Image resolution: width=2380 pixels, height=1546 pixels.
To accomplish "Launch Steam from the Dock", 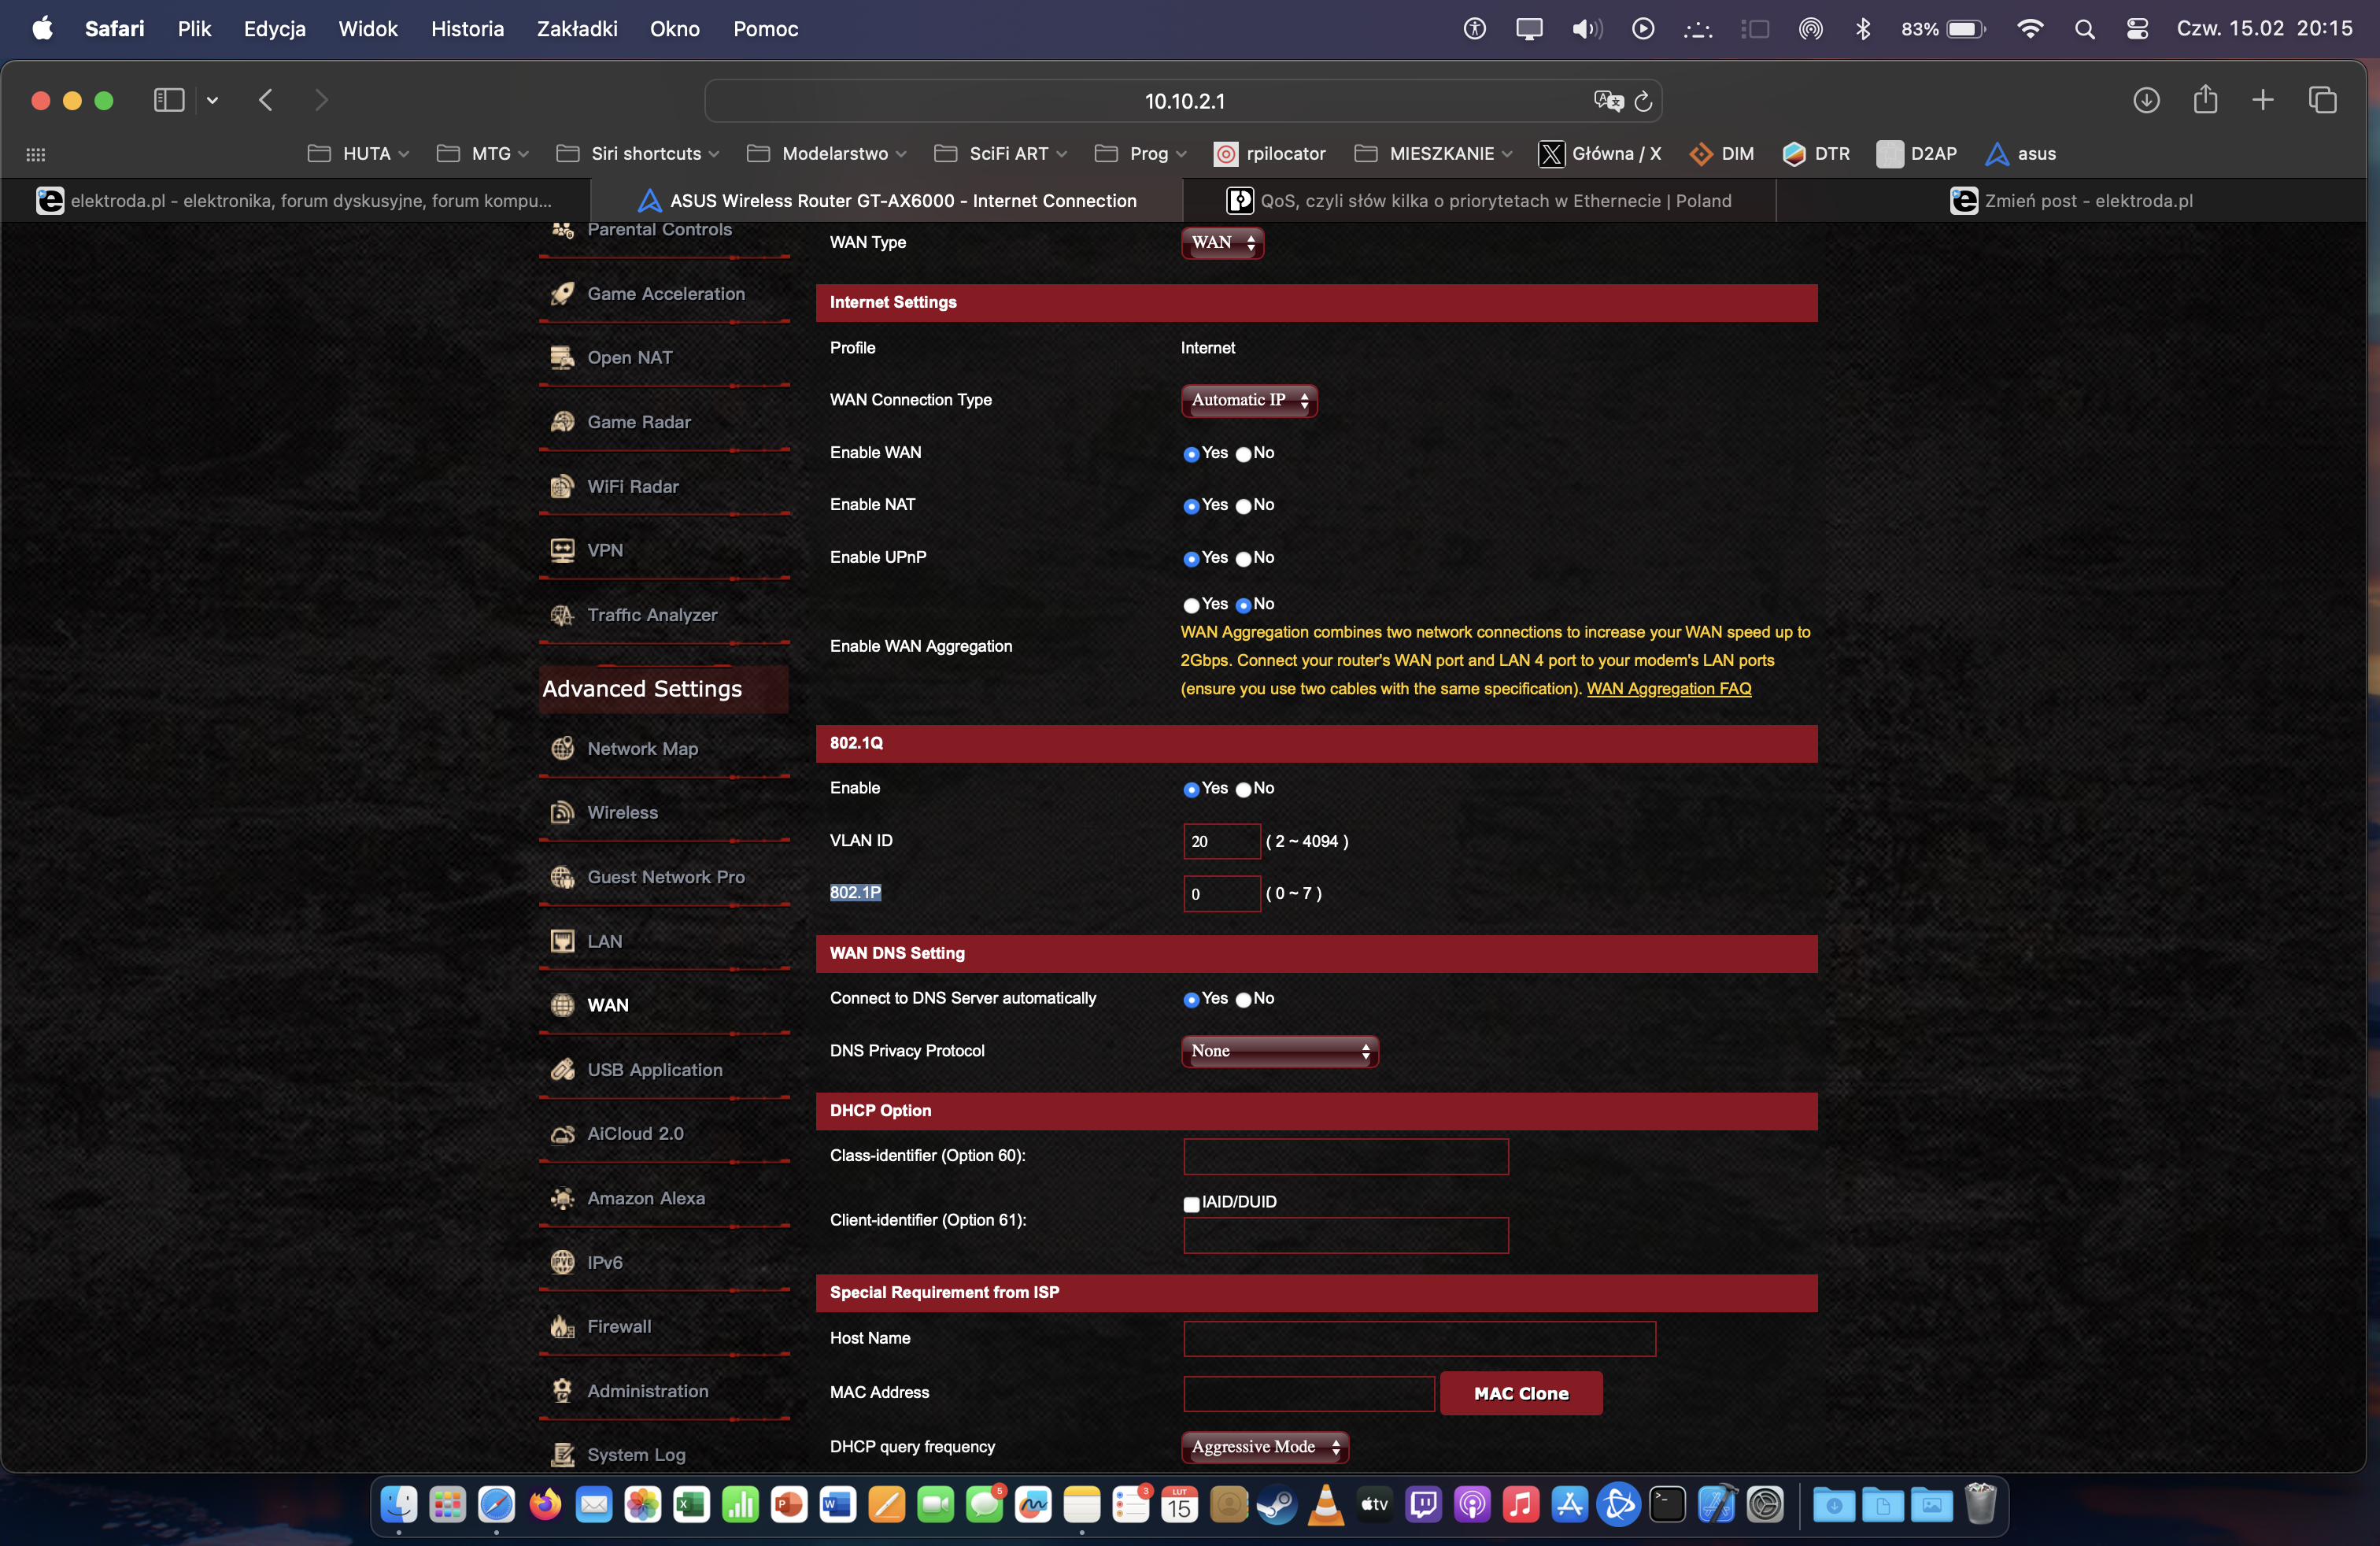I will click(x=1277, y=1504).
